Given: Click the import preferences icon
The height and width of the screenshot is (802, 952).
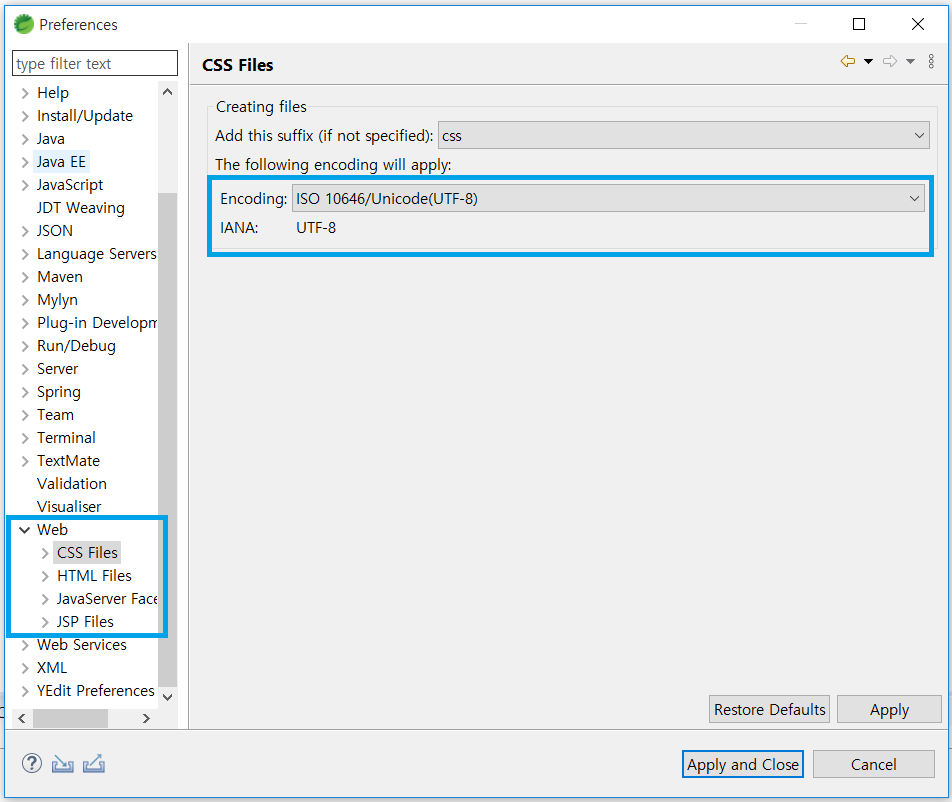Looking at the screenshot, I should (x=63, y=764).
